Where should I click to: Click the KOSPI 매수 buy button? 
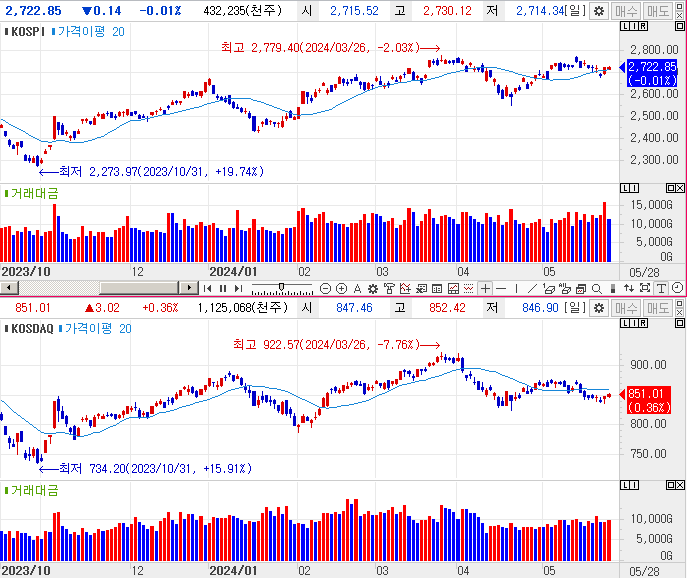(626, 11)
